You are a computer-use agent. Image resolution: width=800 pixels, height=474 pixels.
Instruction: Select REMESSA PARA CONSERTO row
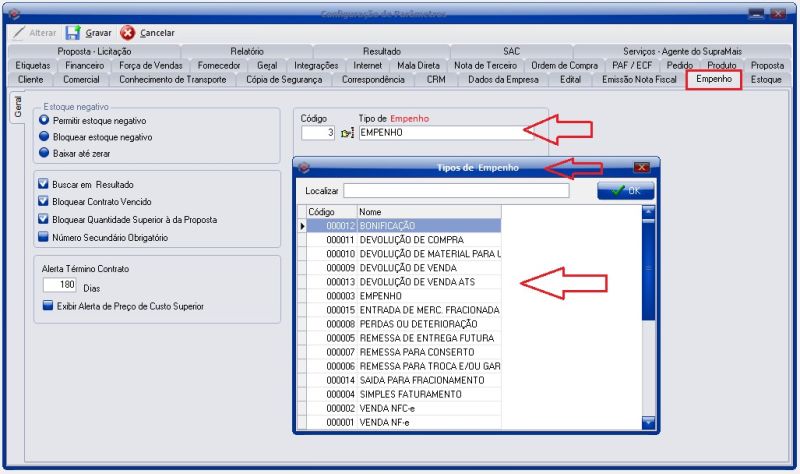[x=404, y=352]
